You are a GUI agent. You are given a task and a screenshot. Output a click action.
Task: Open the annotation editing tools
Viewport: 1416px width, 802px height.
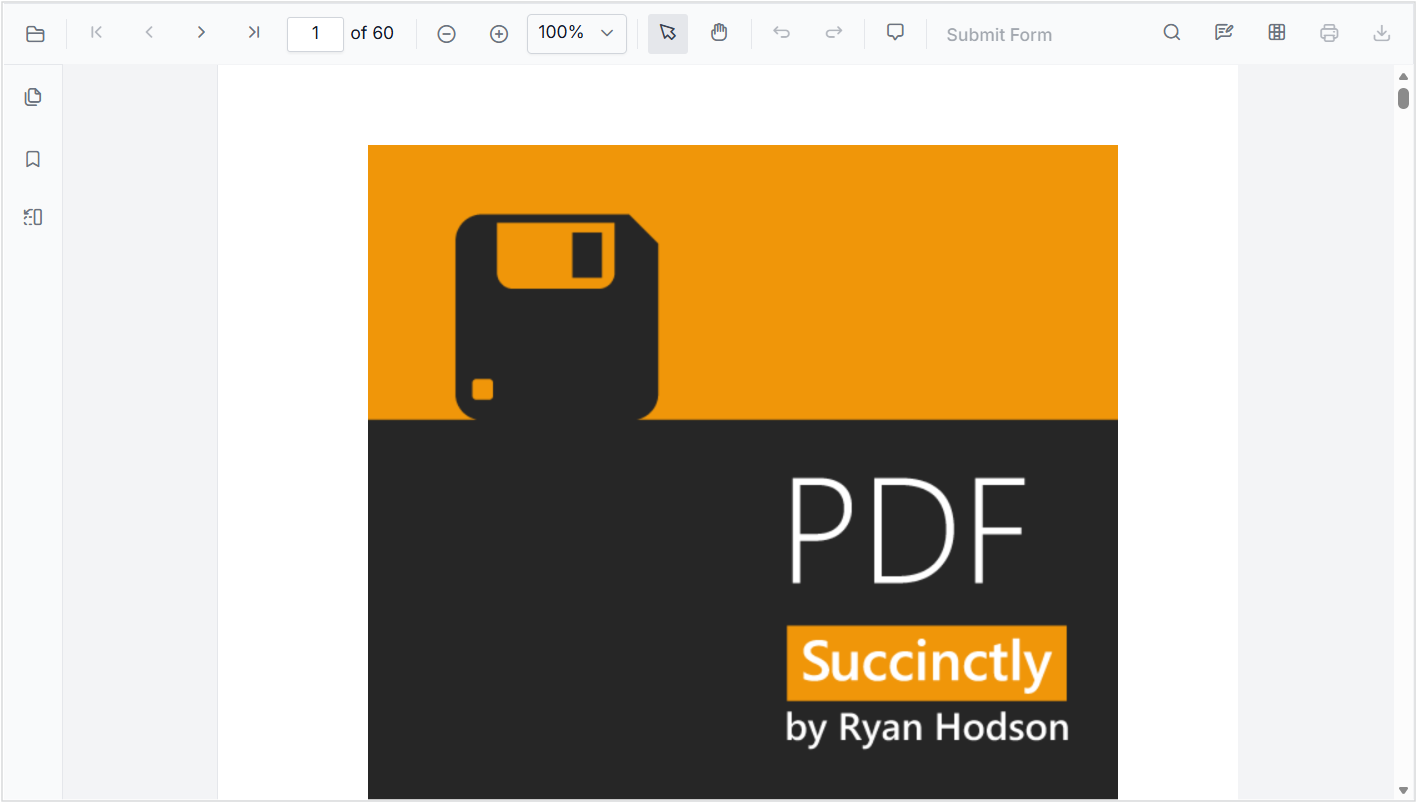[1224, 32]
